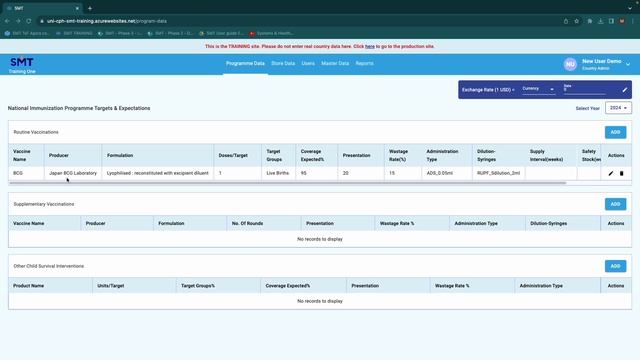Open the 2024 year selector
This screenshot has height=360, width=640.
coord(618,108)
